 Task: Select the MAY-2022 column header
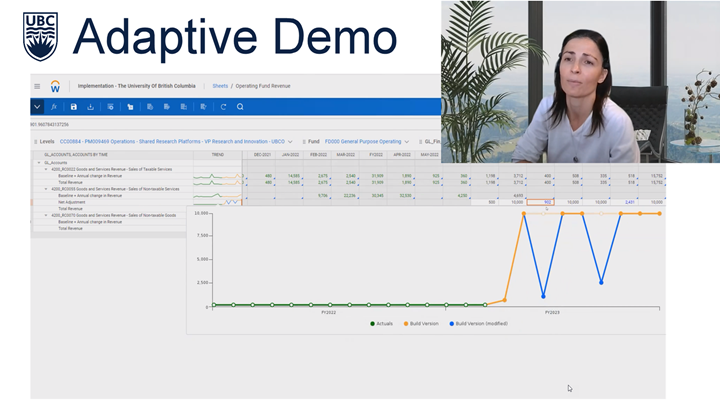[429, 155]
